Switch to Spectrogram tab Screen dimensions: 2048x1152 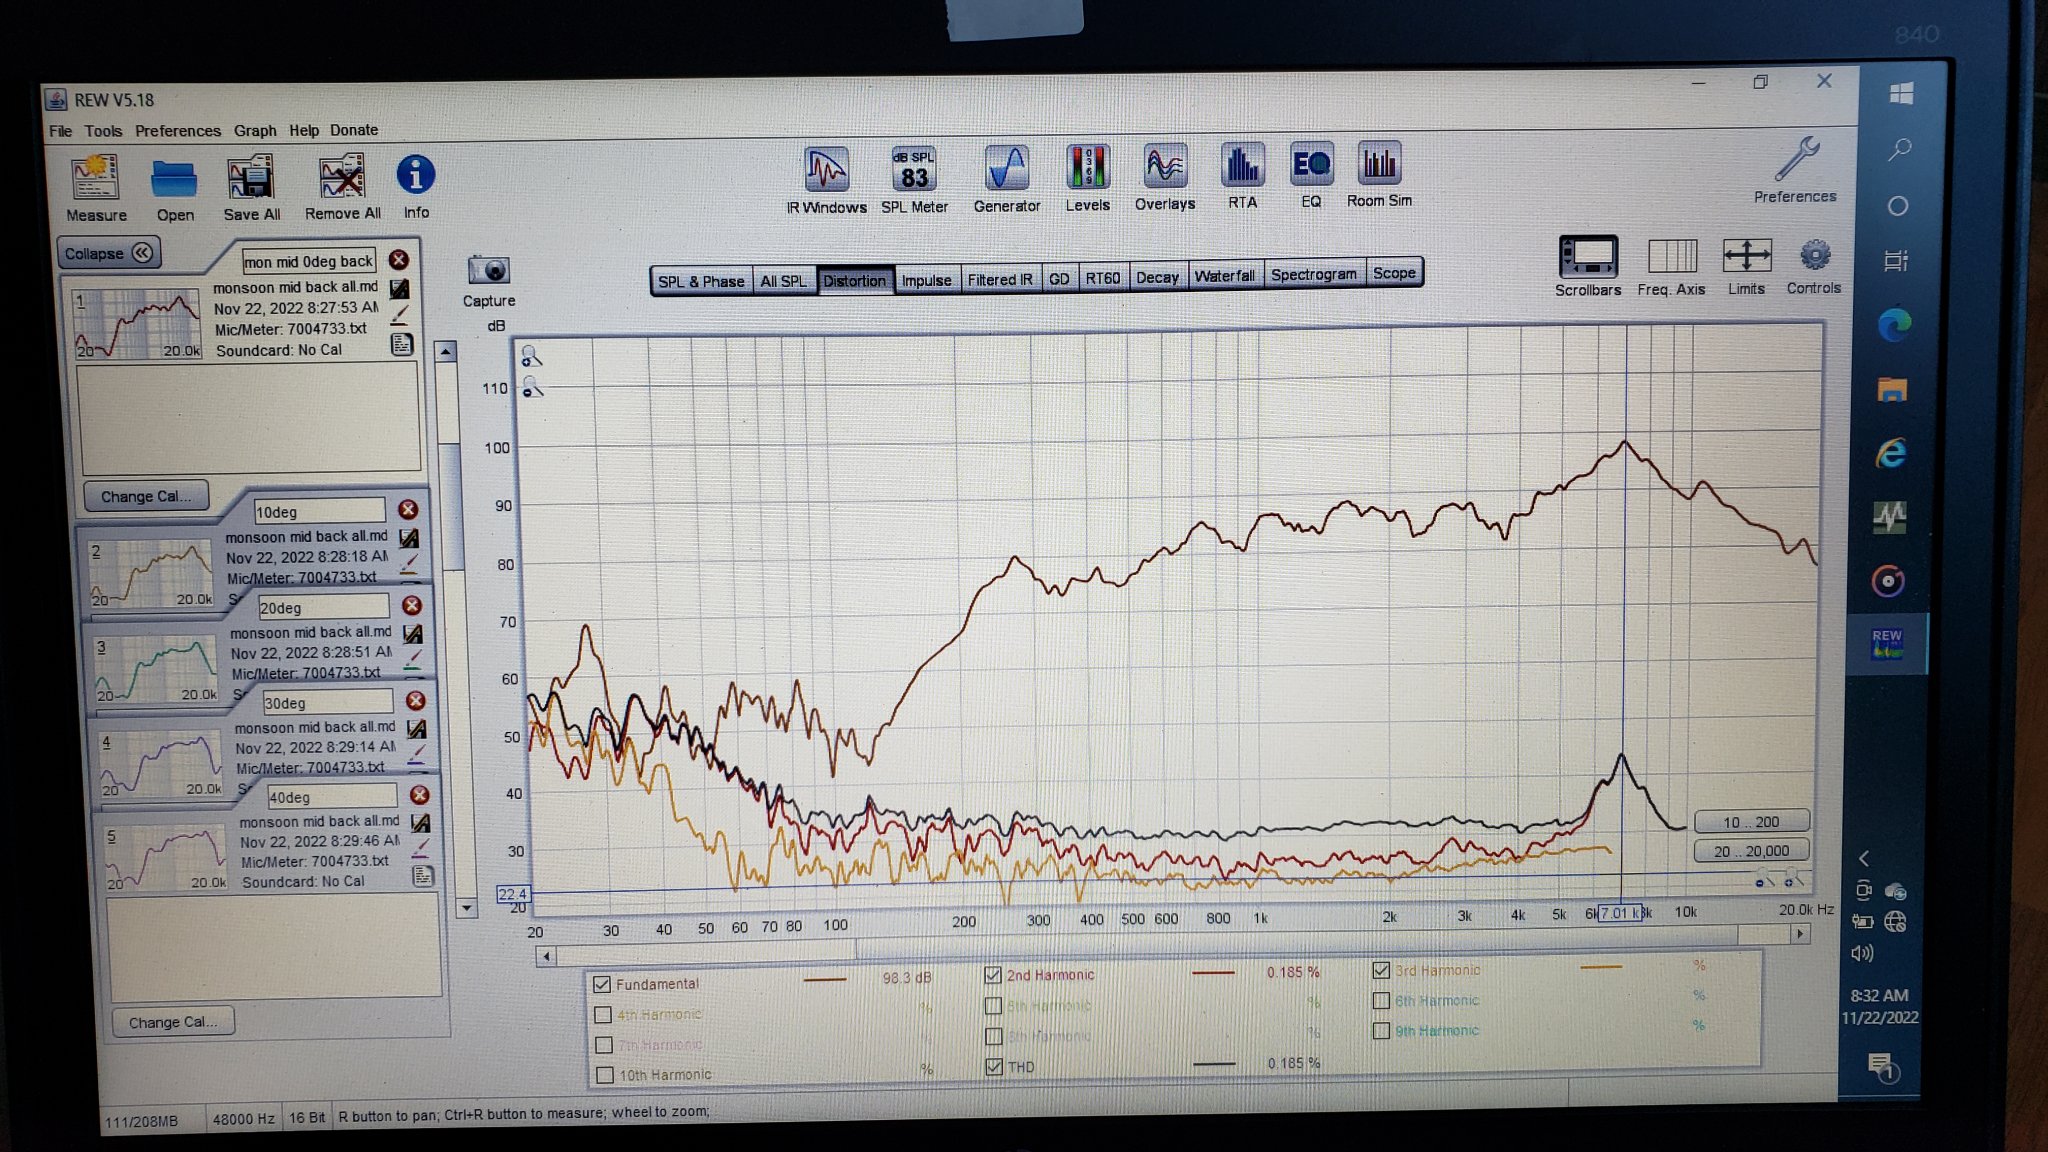click(x=1313, y=274)
